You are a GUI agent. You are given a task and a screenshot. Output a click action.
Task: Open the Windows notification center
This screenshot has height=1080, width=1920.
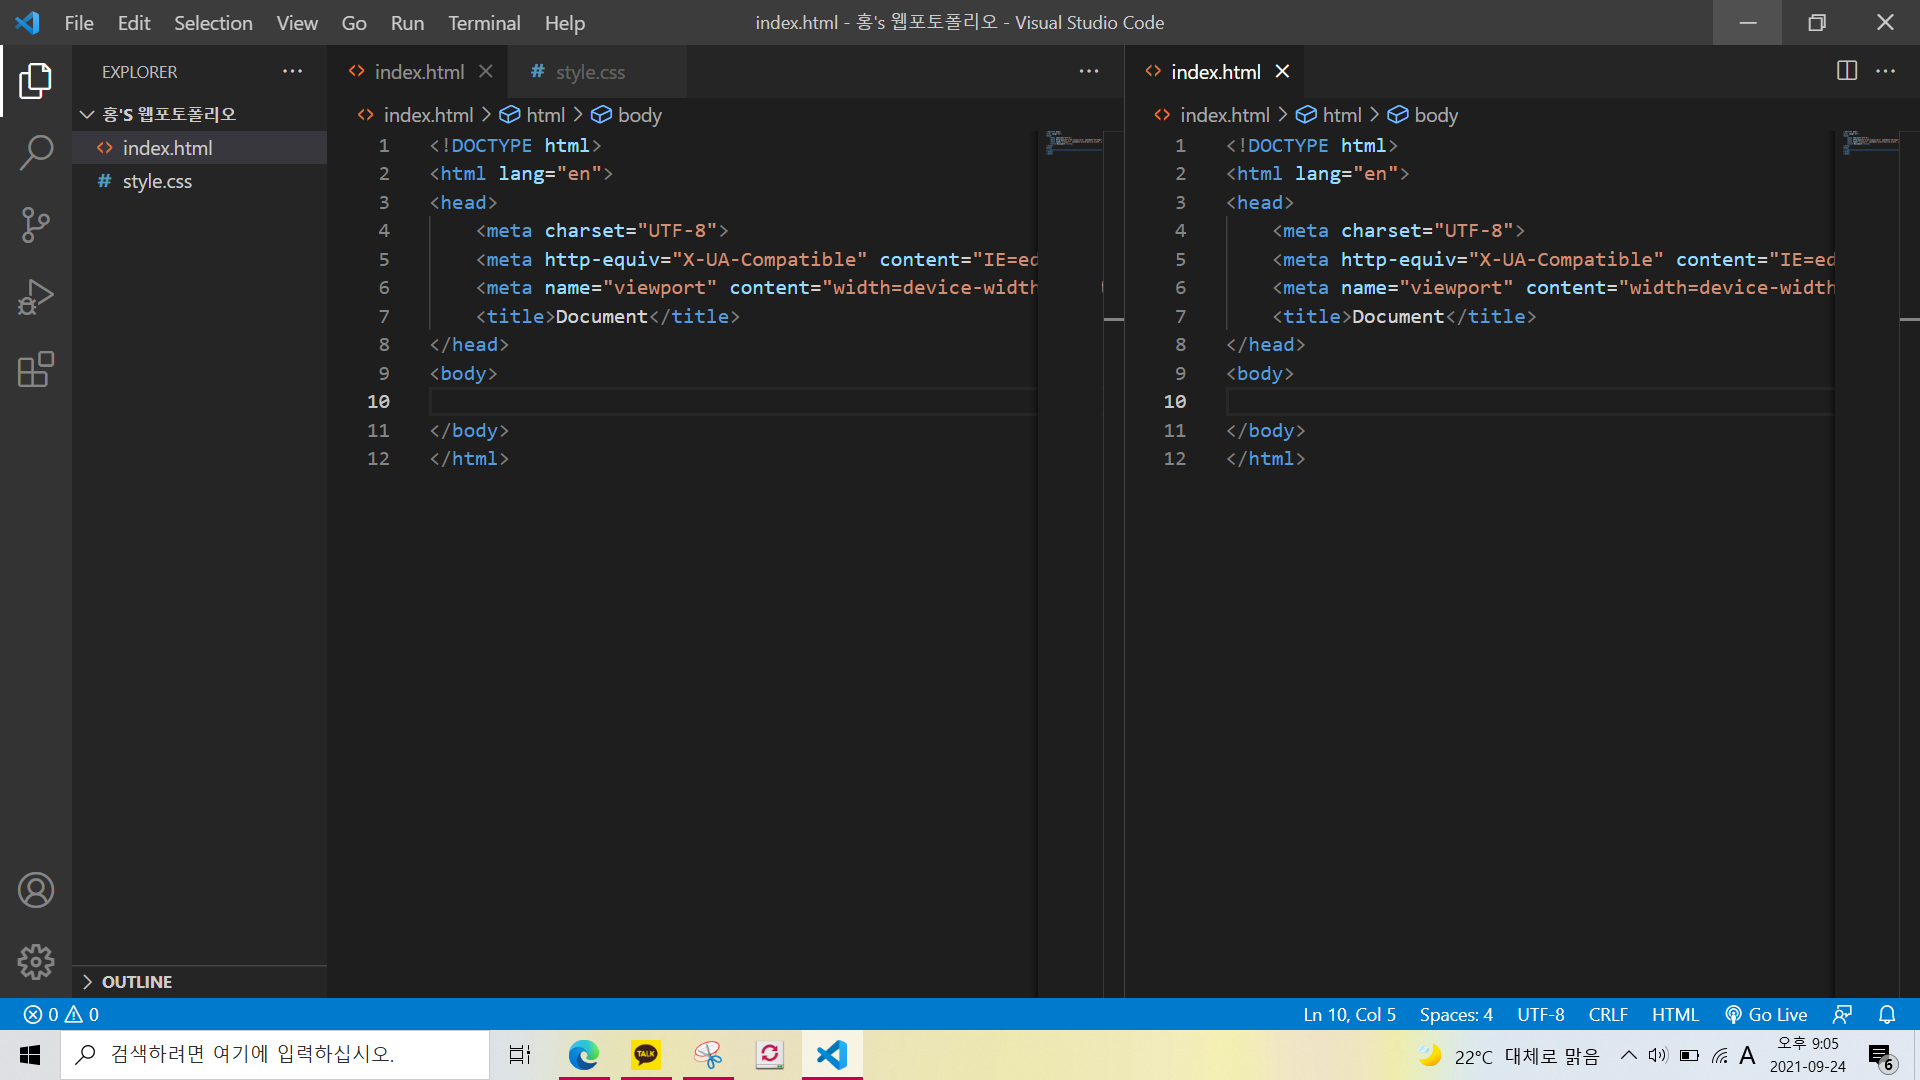click(x=1881, y=1056)
